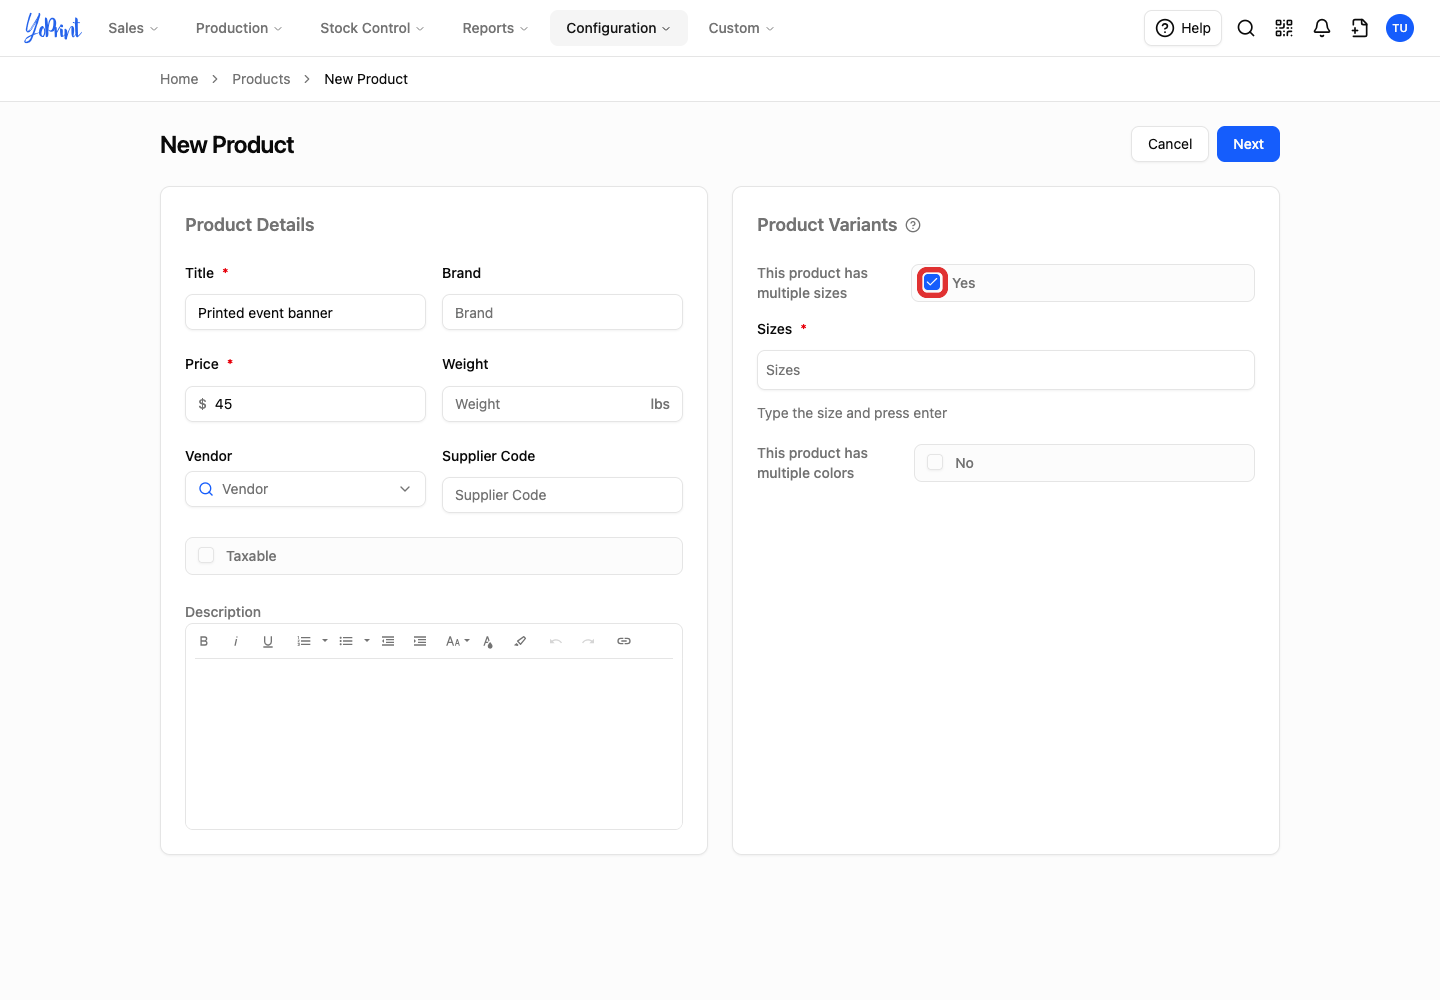Increase indent in Description editor
1440x1000 pixels.
[420, 641]
